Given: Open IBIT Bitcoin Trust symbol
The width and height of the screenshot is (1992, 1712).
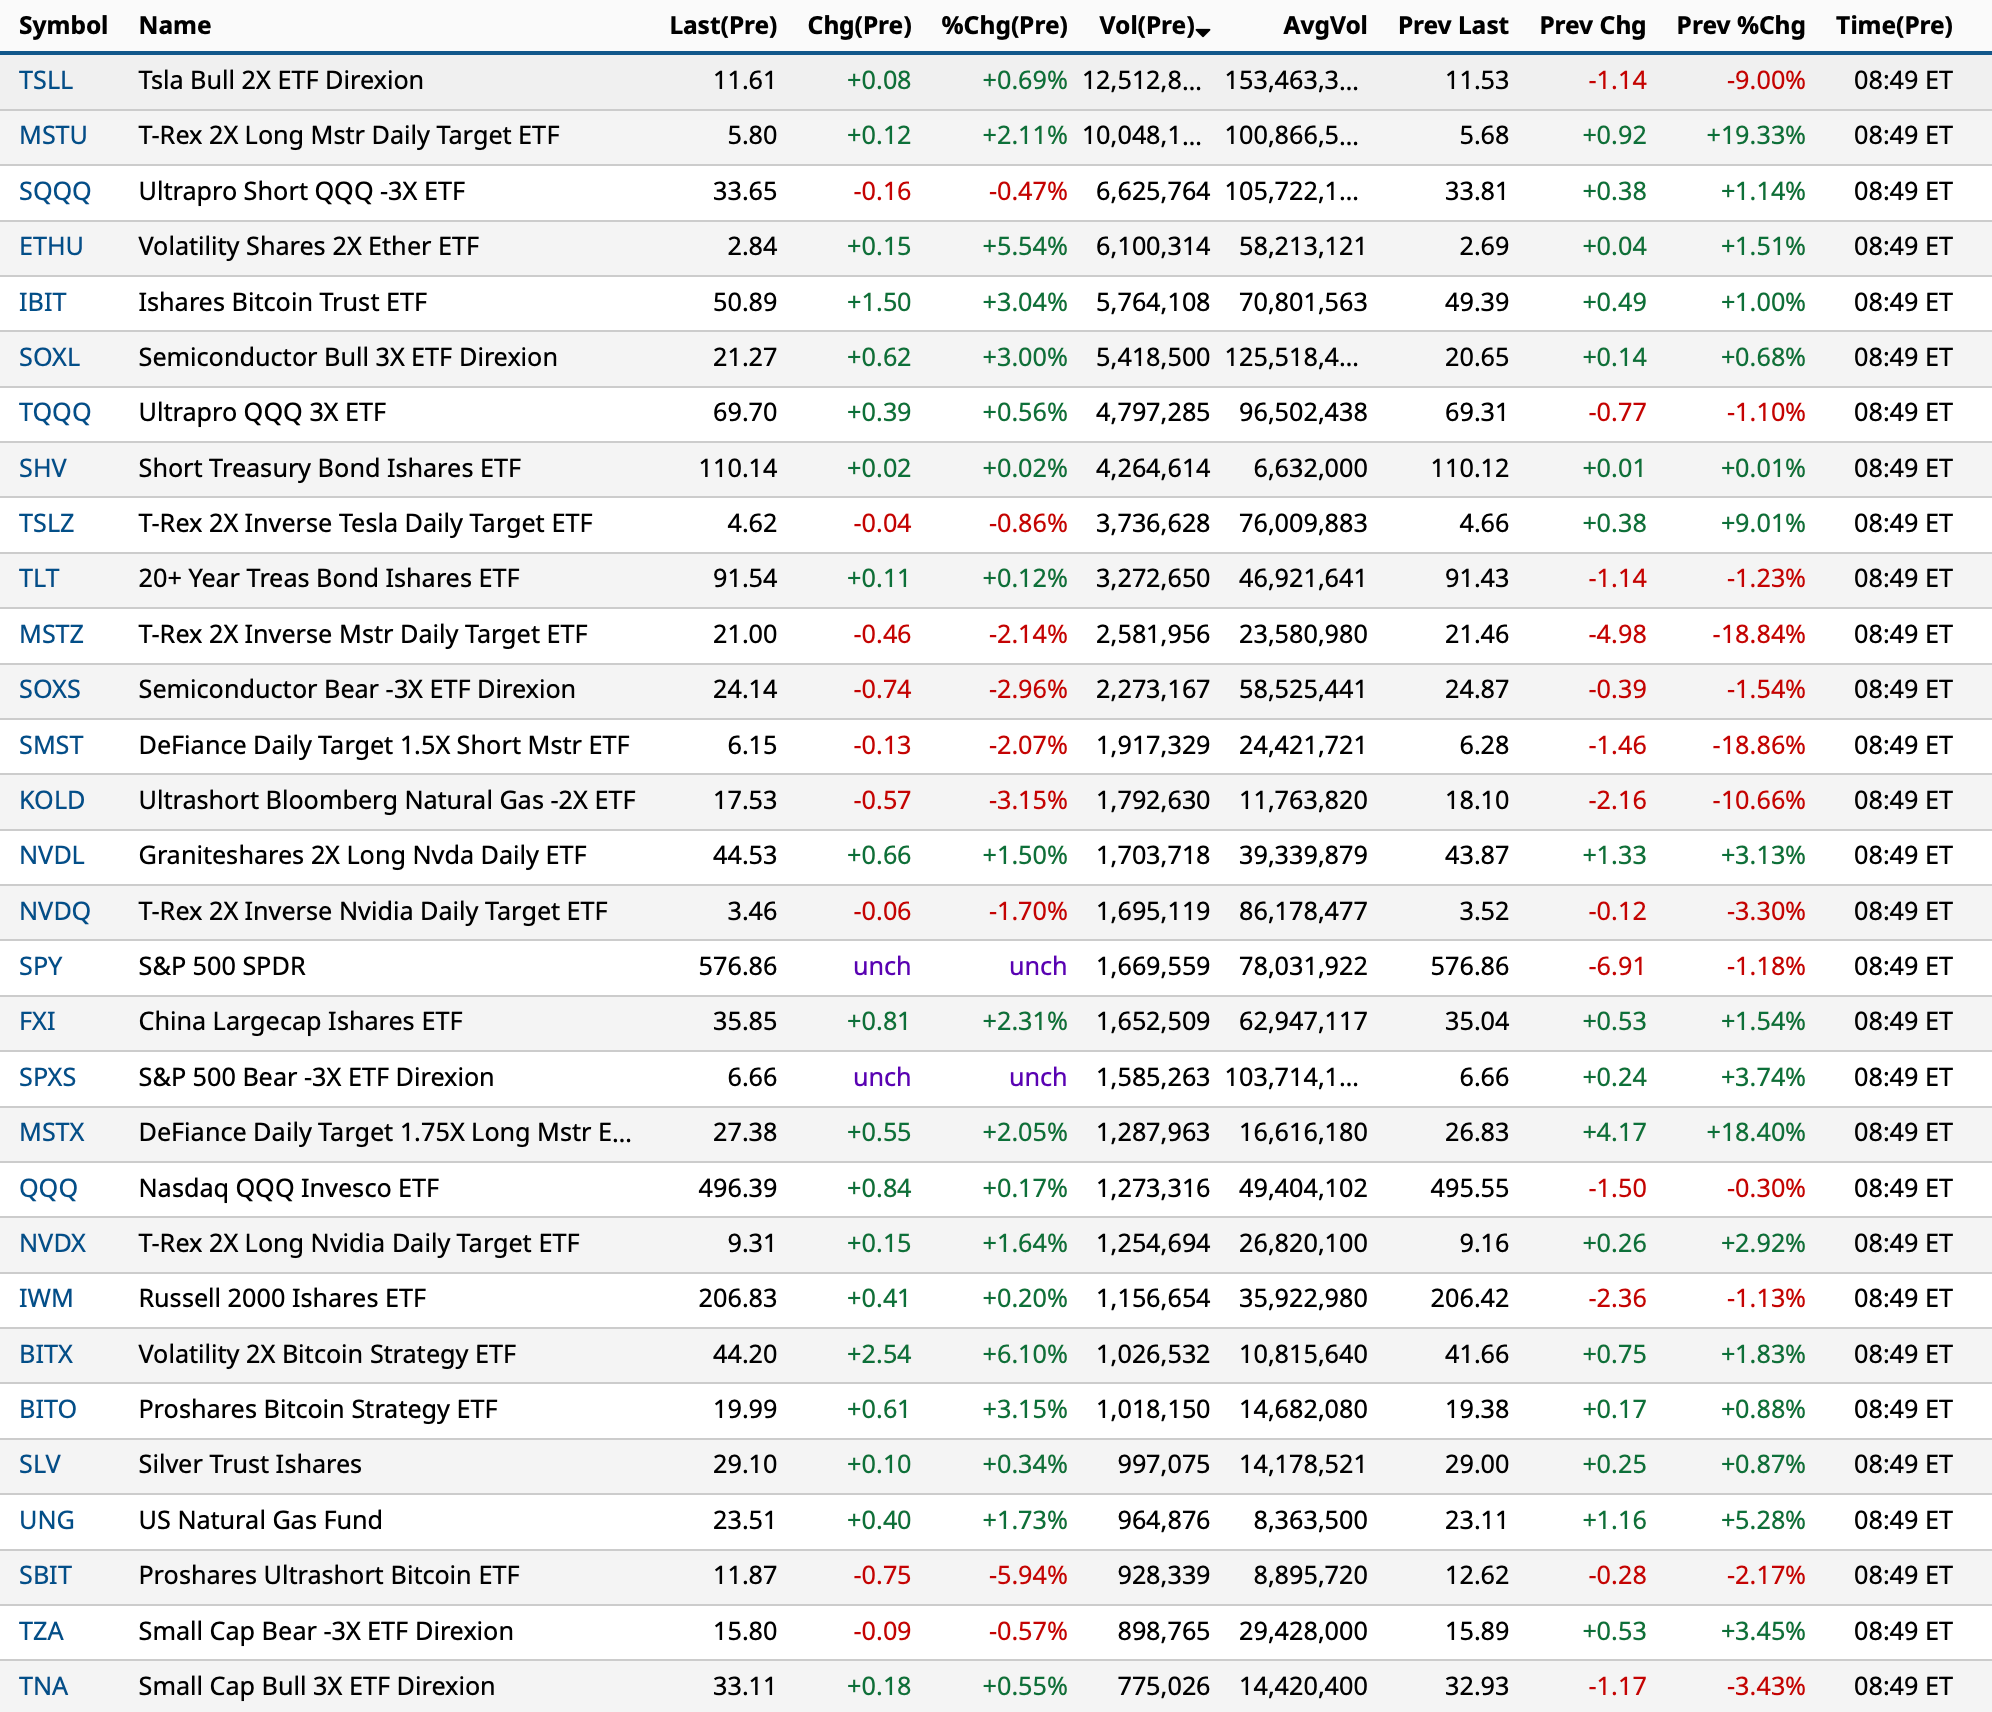Looking at the screenshot, I should (42, 302).
